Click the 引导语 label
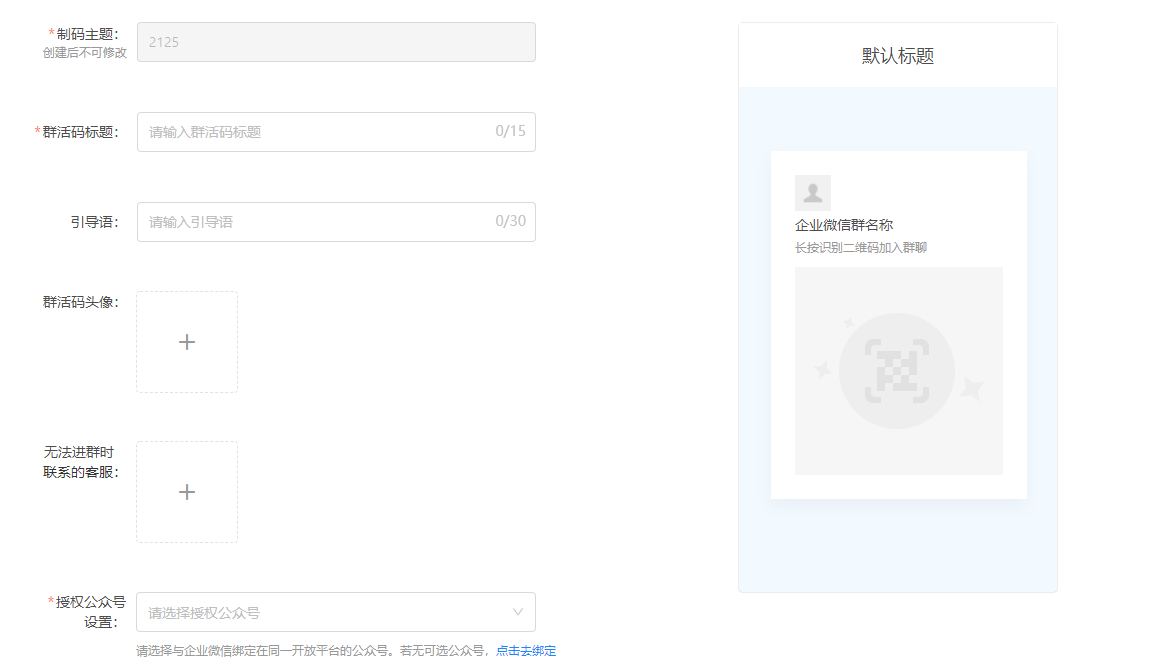 [95, 222]
